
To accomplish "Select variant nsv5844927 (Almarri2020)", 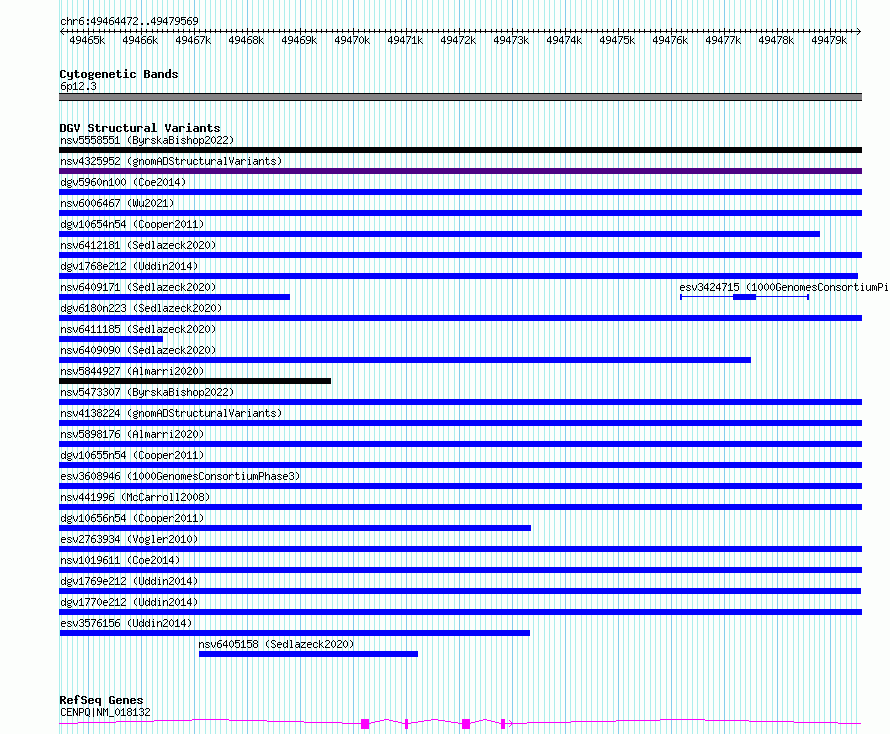I will (132, 371).
